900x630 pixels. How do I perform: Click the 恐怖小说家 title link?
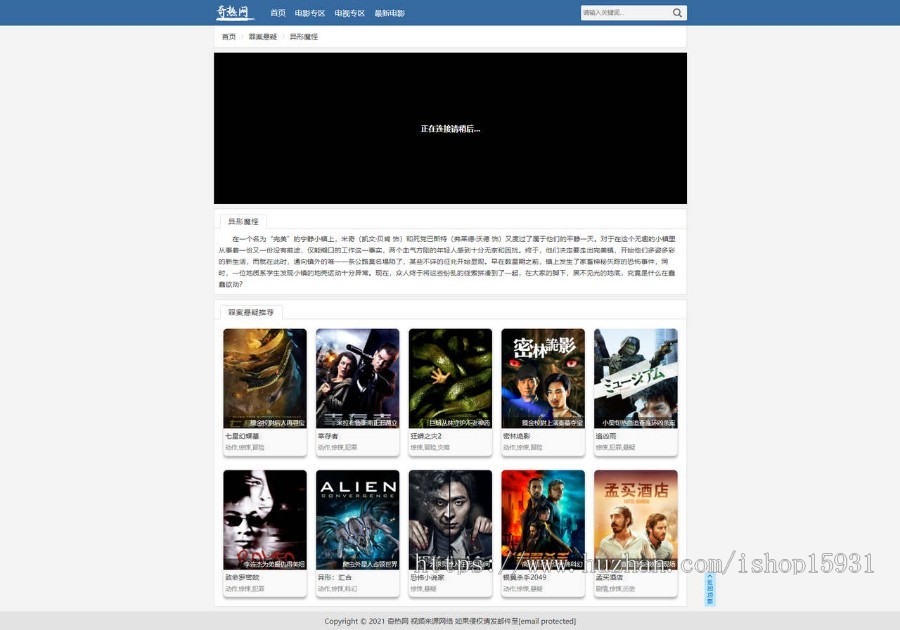coord(427,577)
